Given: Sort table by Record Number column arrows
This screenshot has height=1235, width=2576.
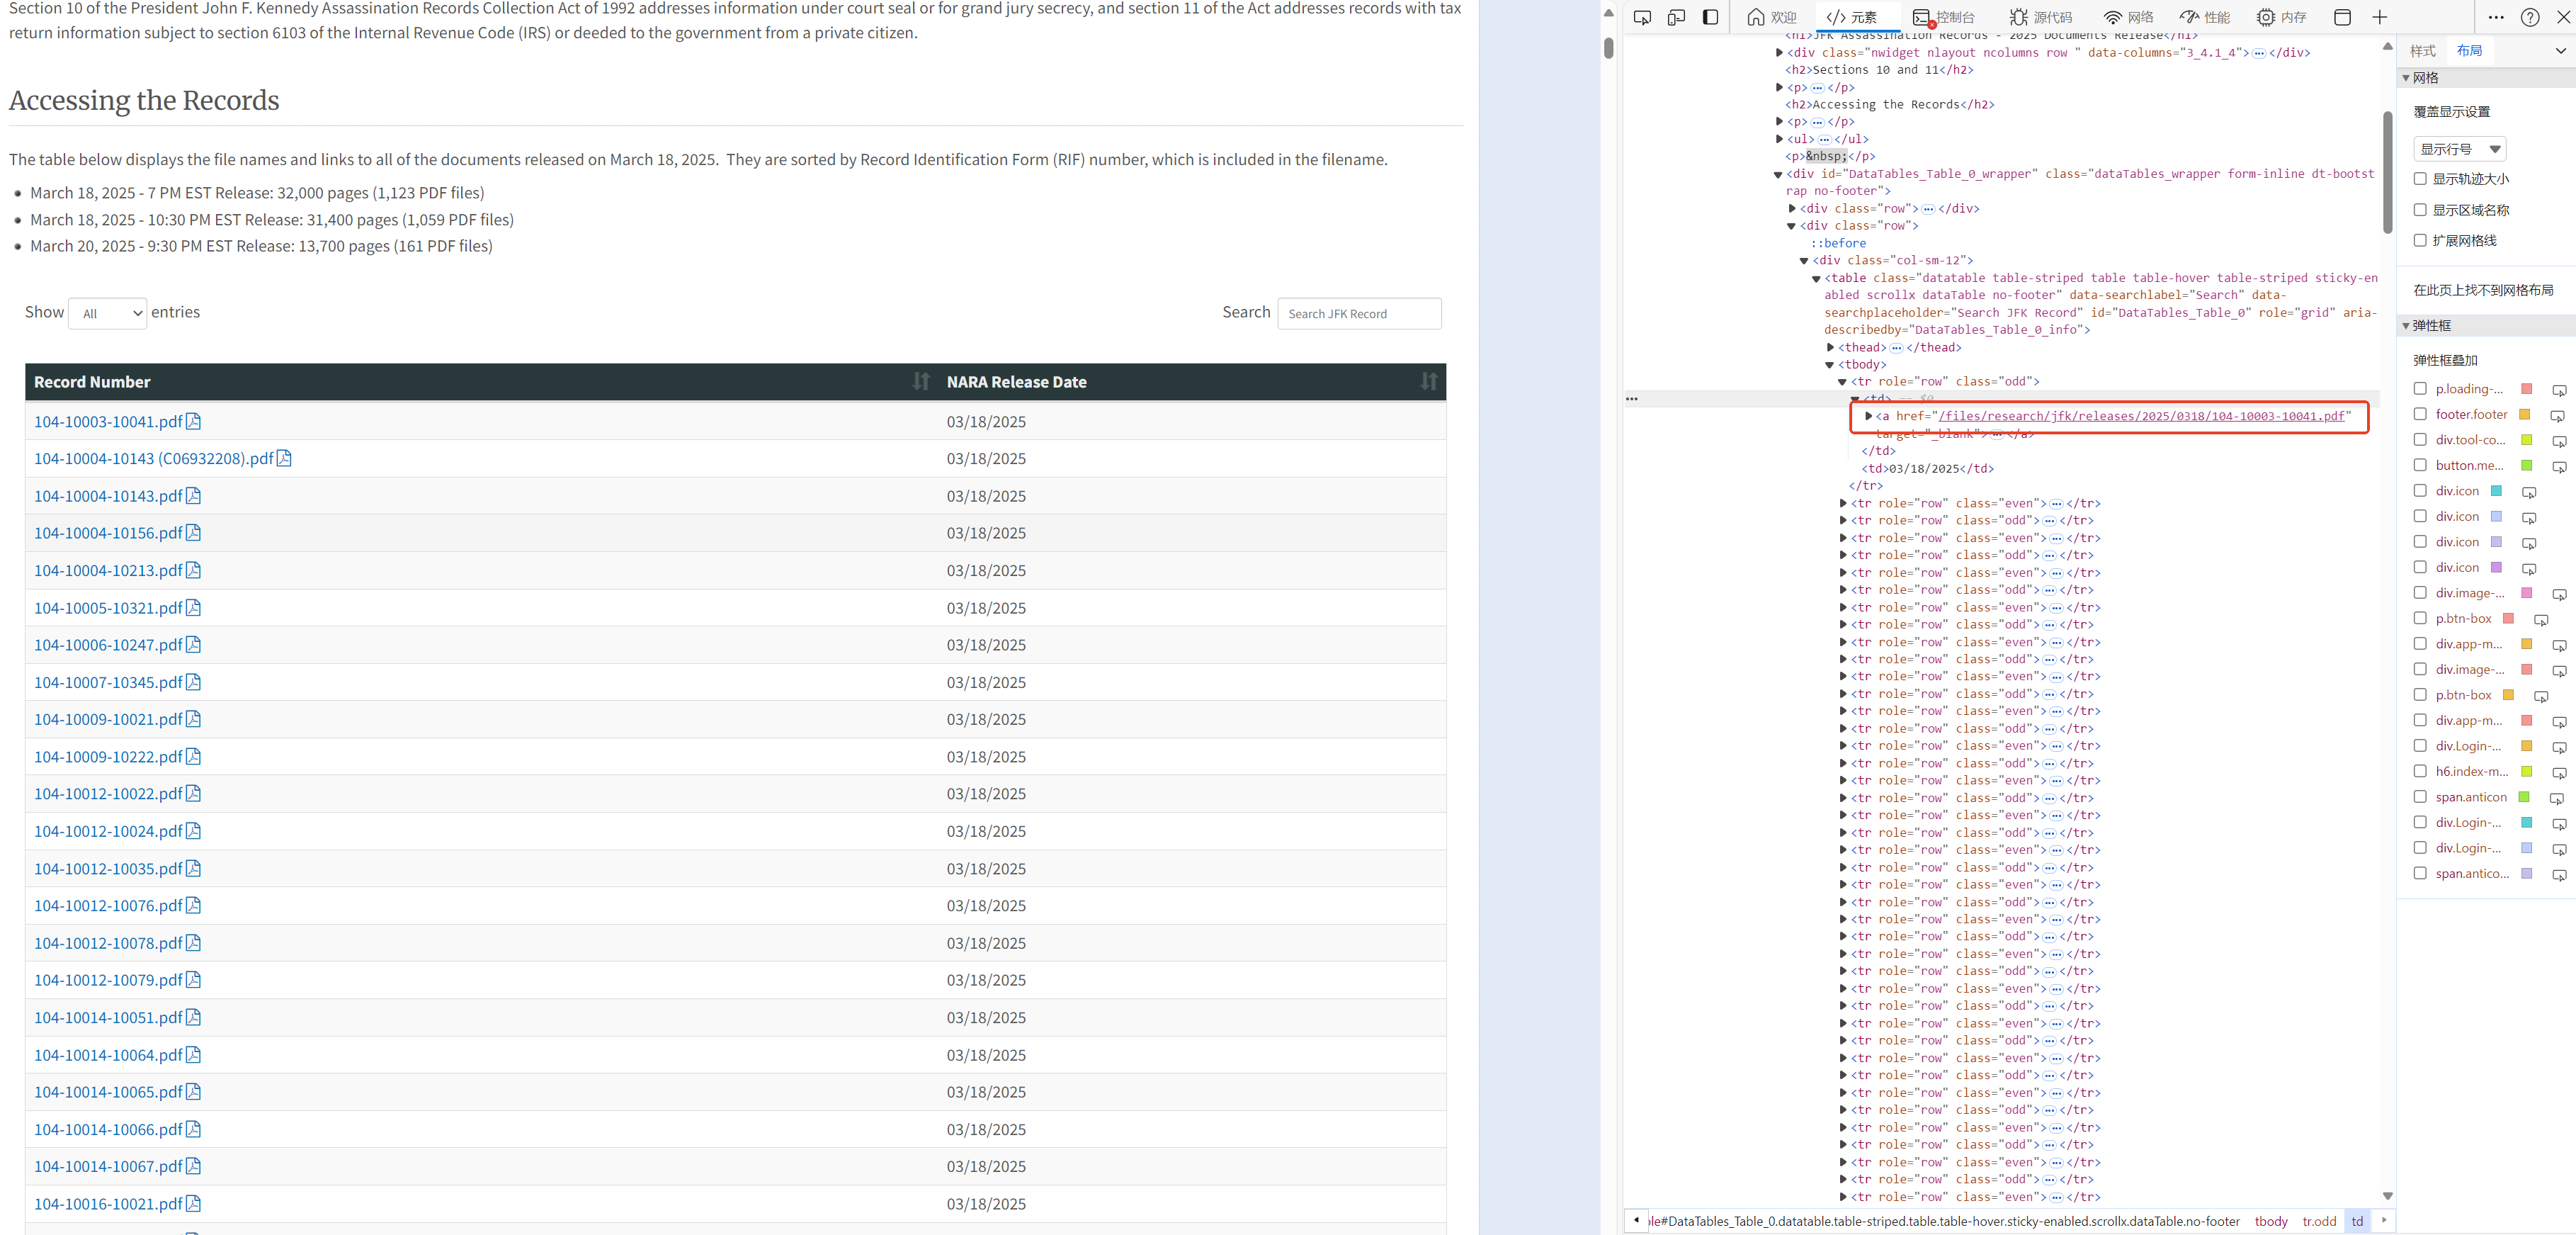Looking at the screenshot, I should (921, 381).
